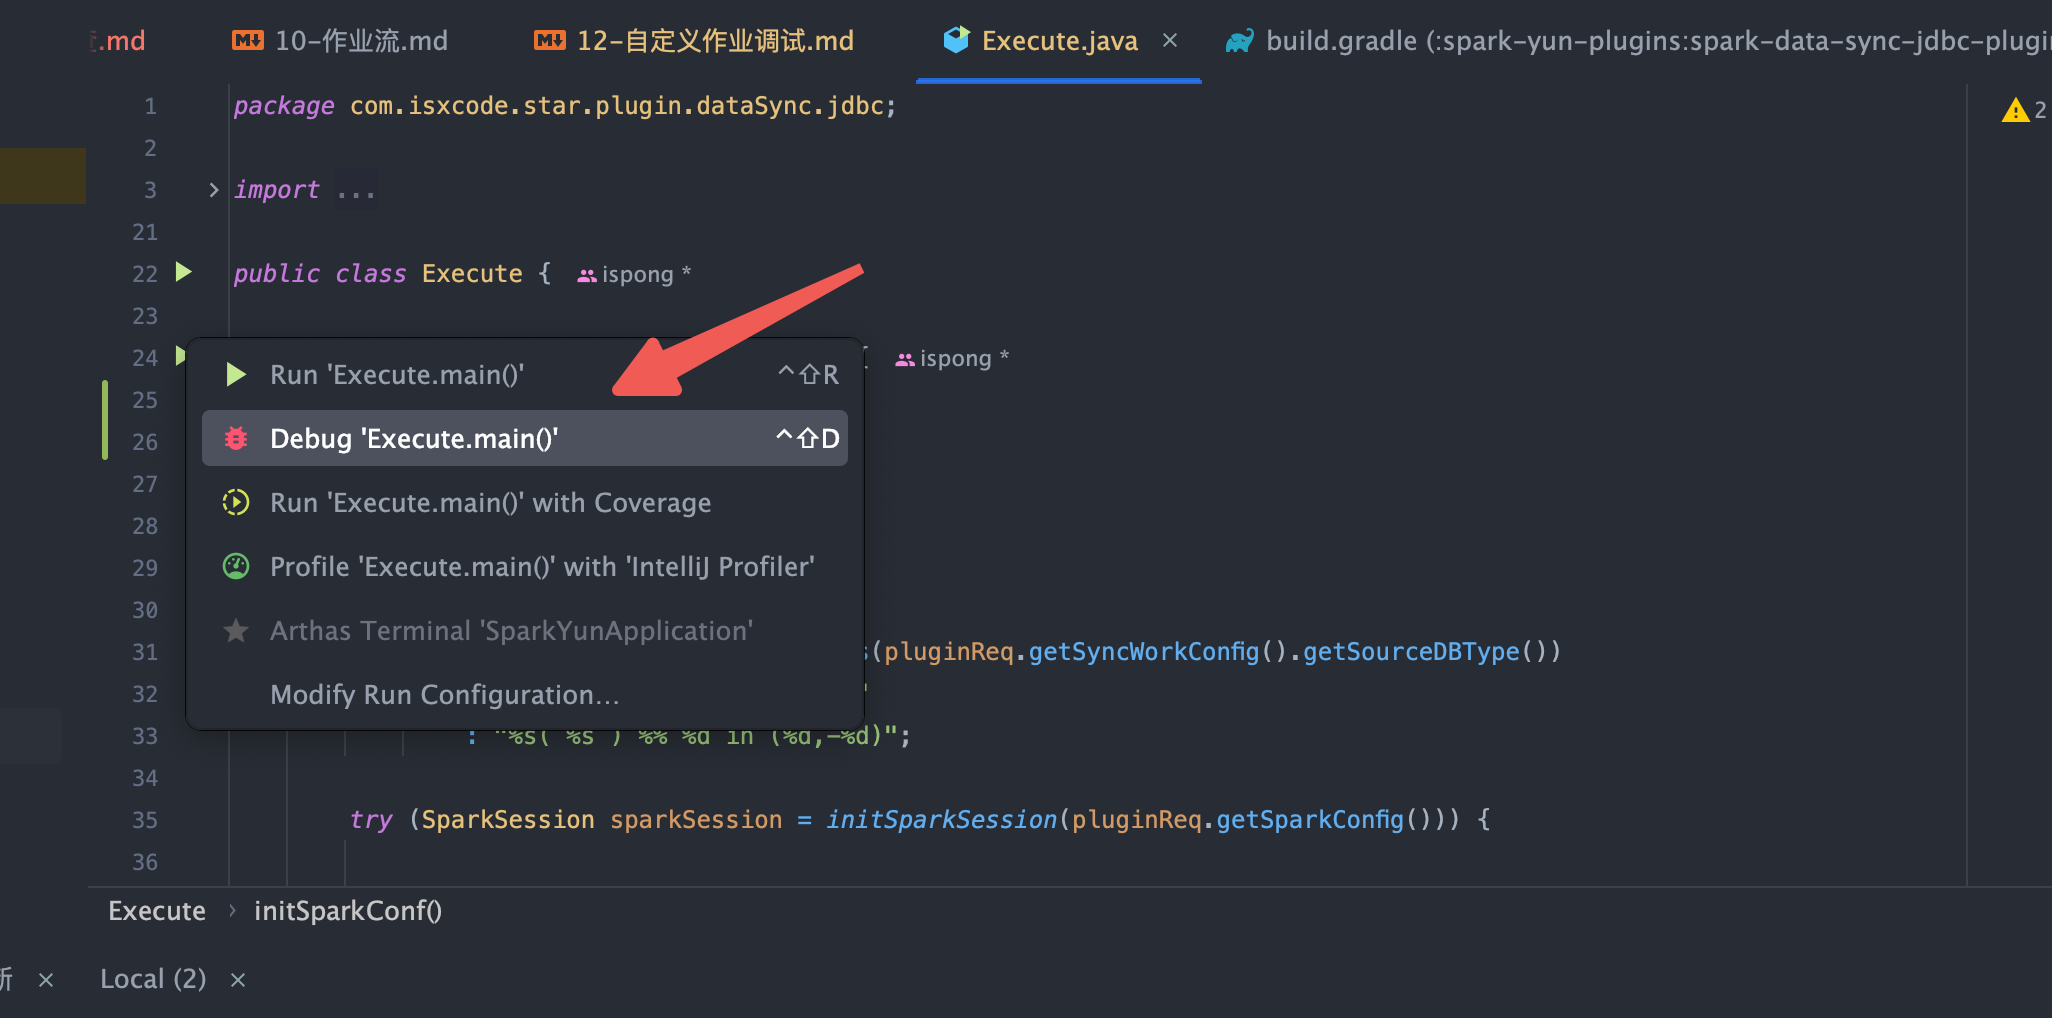
Task: Click the green play icon for Run Execute.main()
Action: pyautogui.click(x=236, y=375)
